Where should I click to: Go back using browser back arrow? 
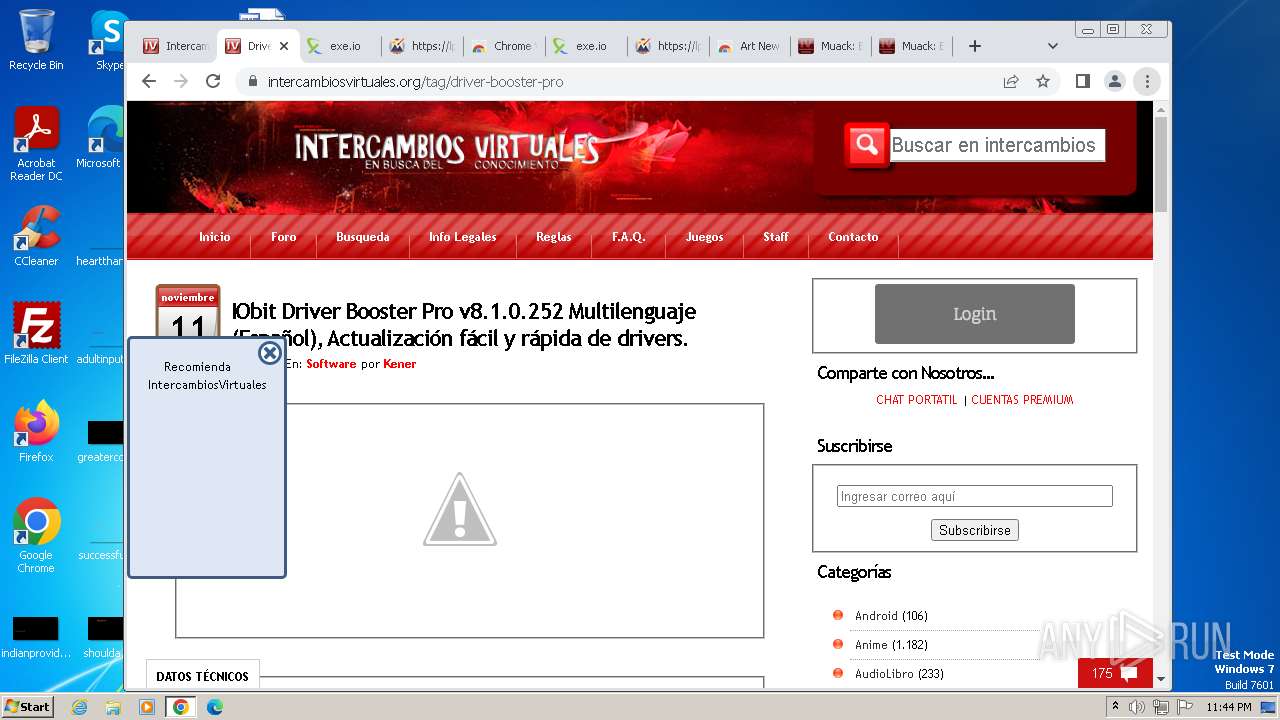(149, 81)
